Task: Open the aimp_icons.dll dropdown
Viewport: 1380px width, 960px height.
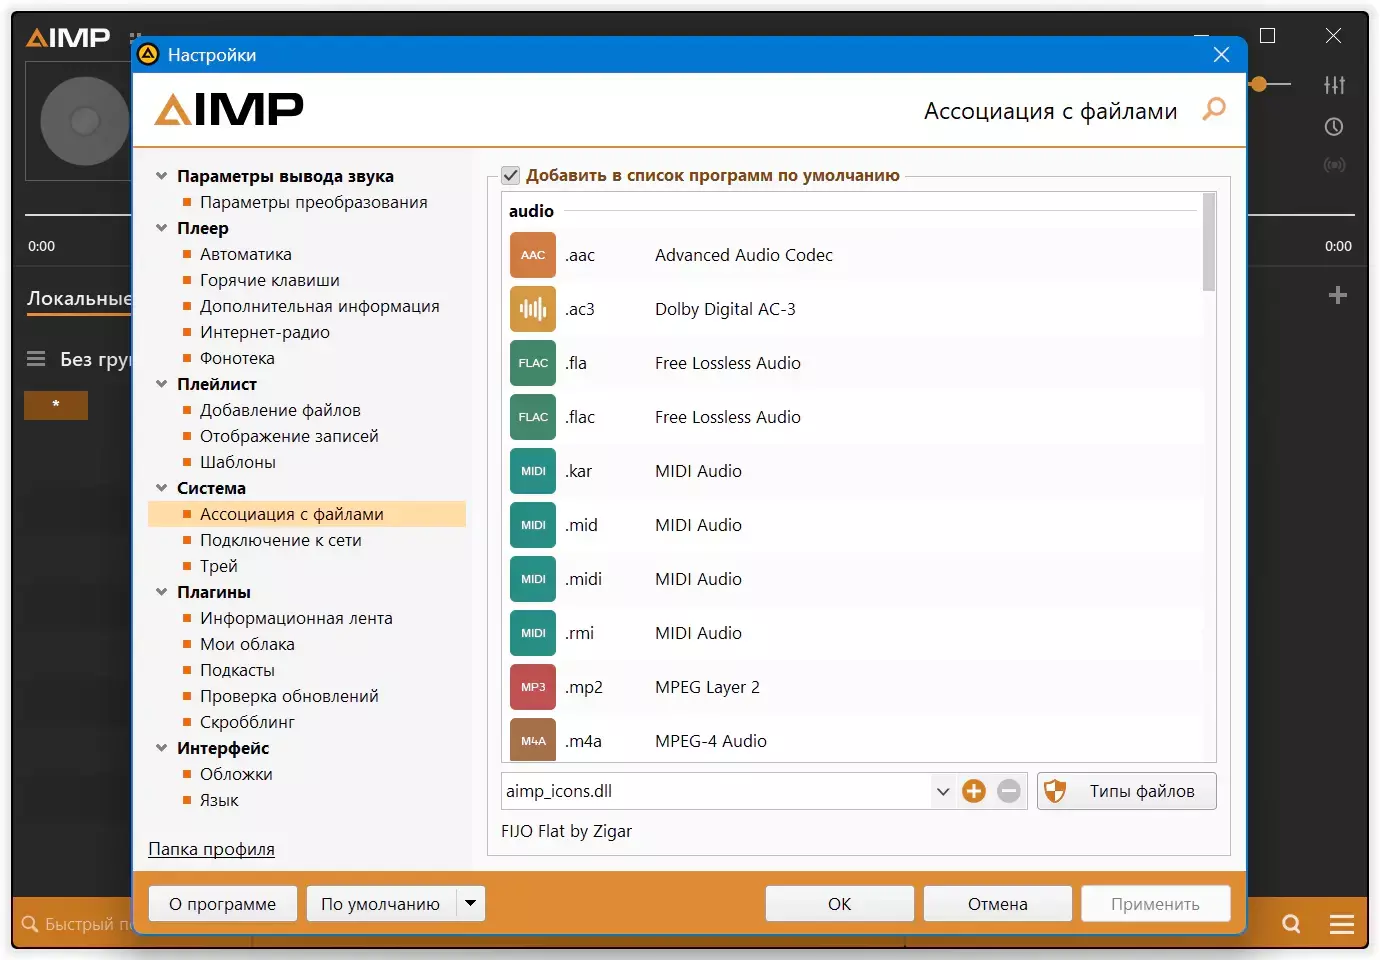Action: pyautogui.click(x=942, y=791)
